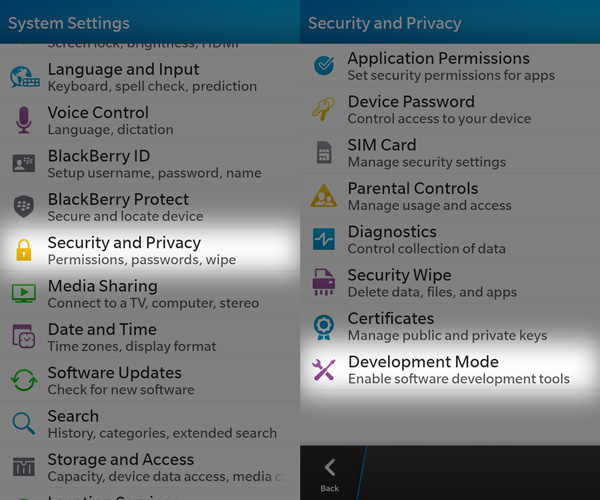Screen dimensions: 600x500
Task: Click the Security and Privacy lock icon
Action: click(x=23, y=250)
